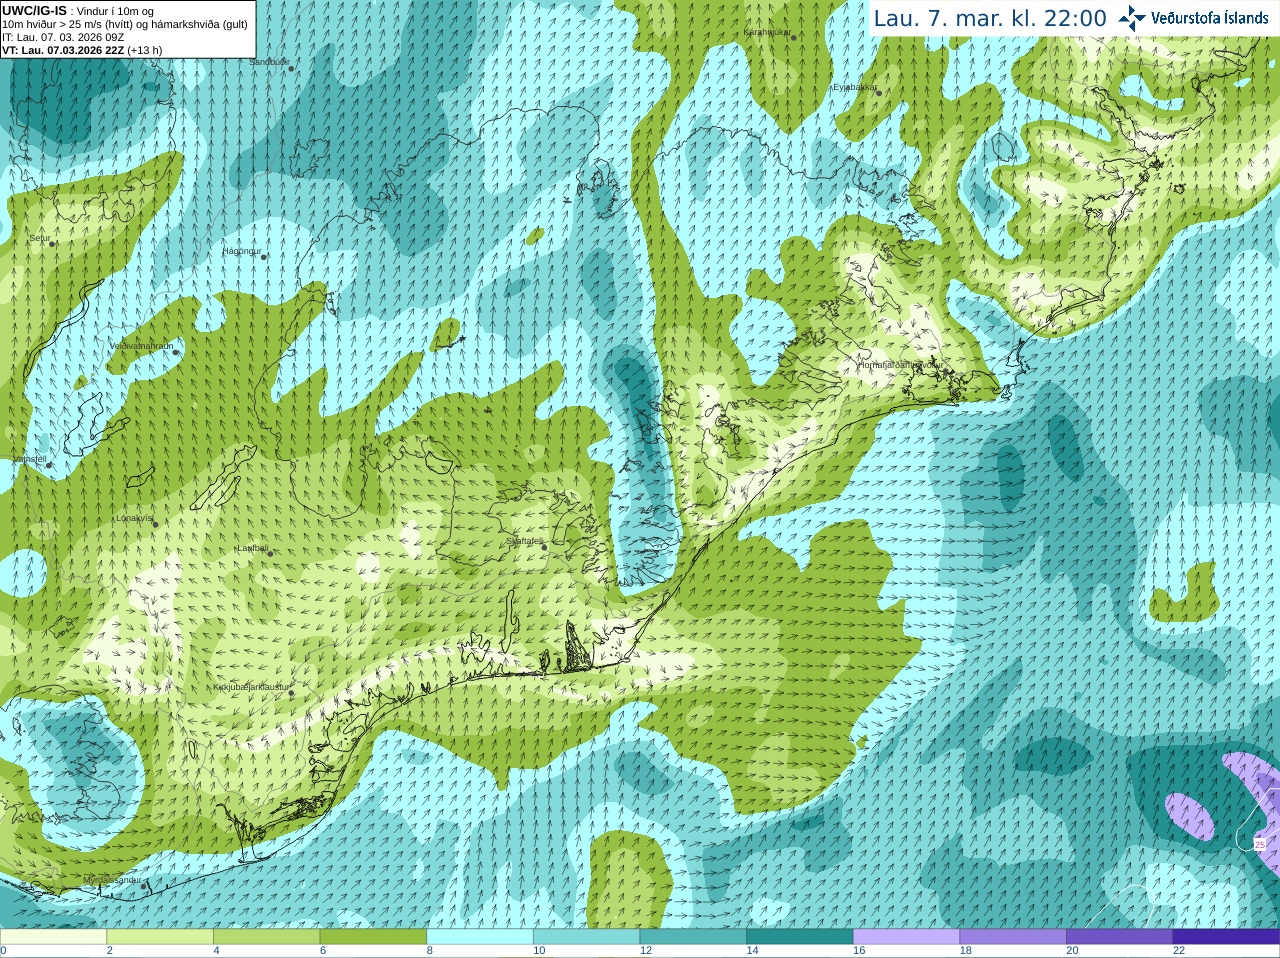Click the Vatnsfell station label
The image size is (1280, 958).
tap(29, 459)
